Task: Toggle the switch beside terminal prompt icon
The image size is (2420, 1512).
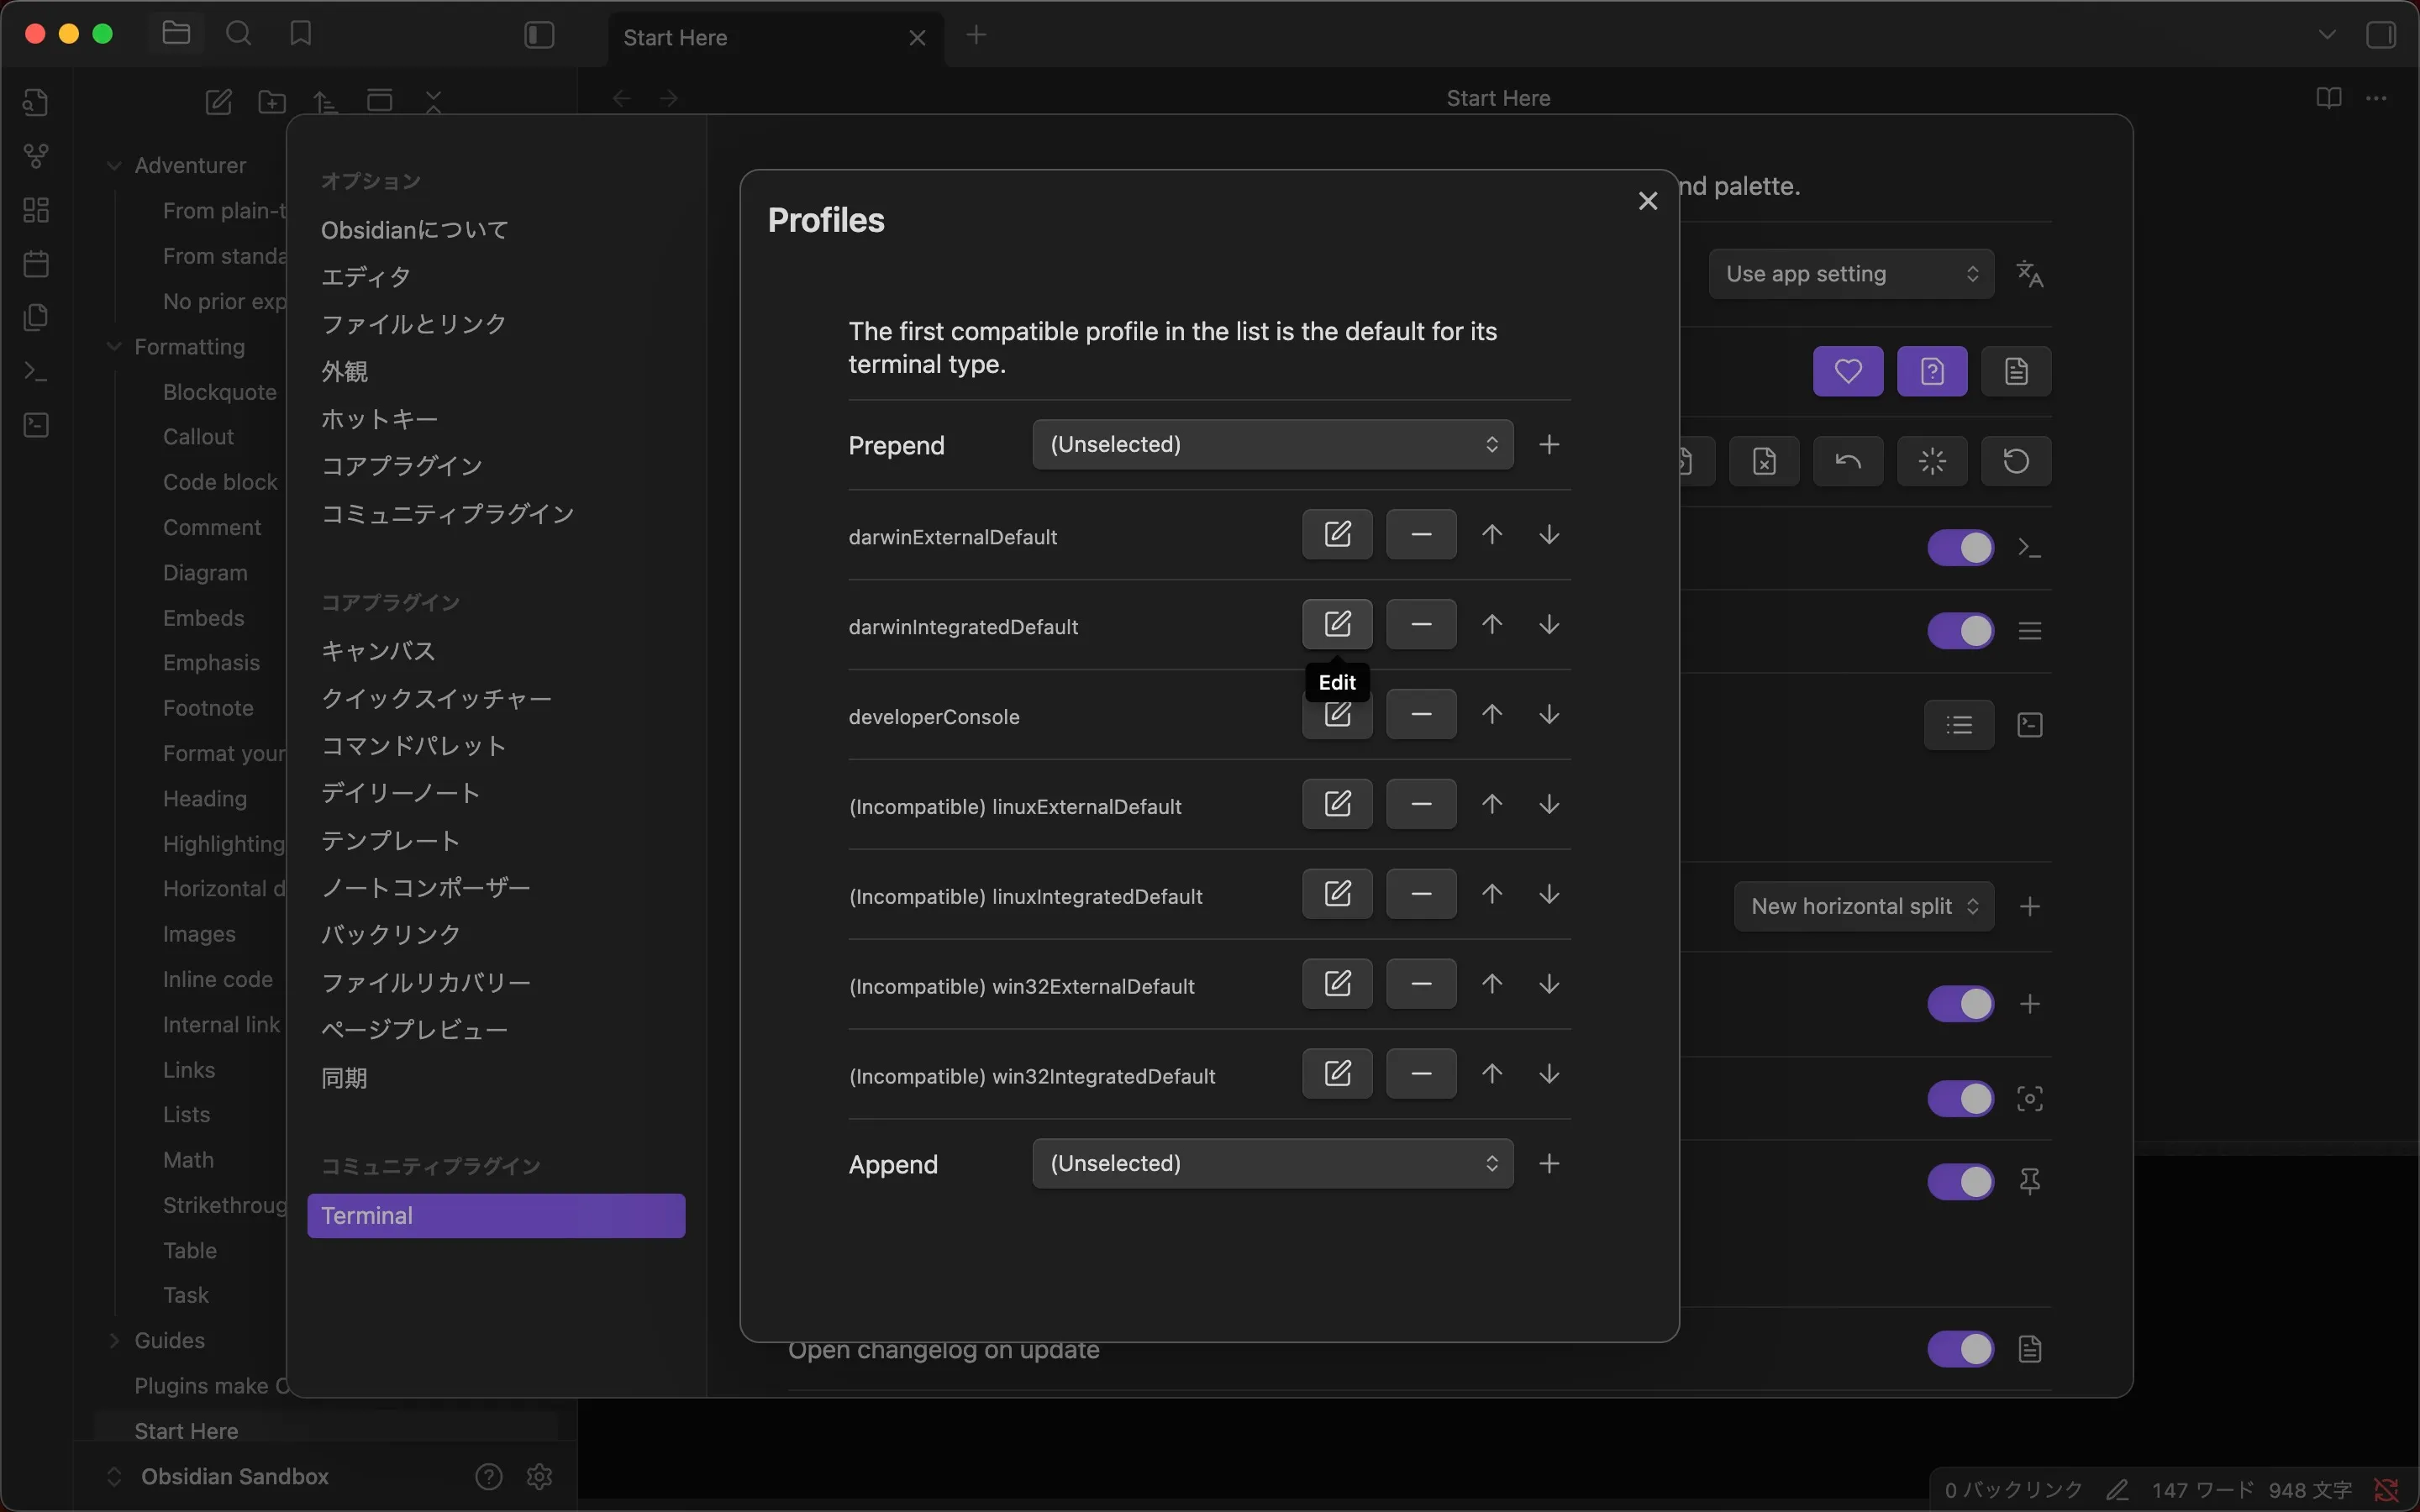Action: [x=1960, y=548]
